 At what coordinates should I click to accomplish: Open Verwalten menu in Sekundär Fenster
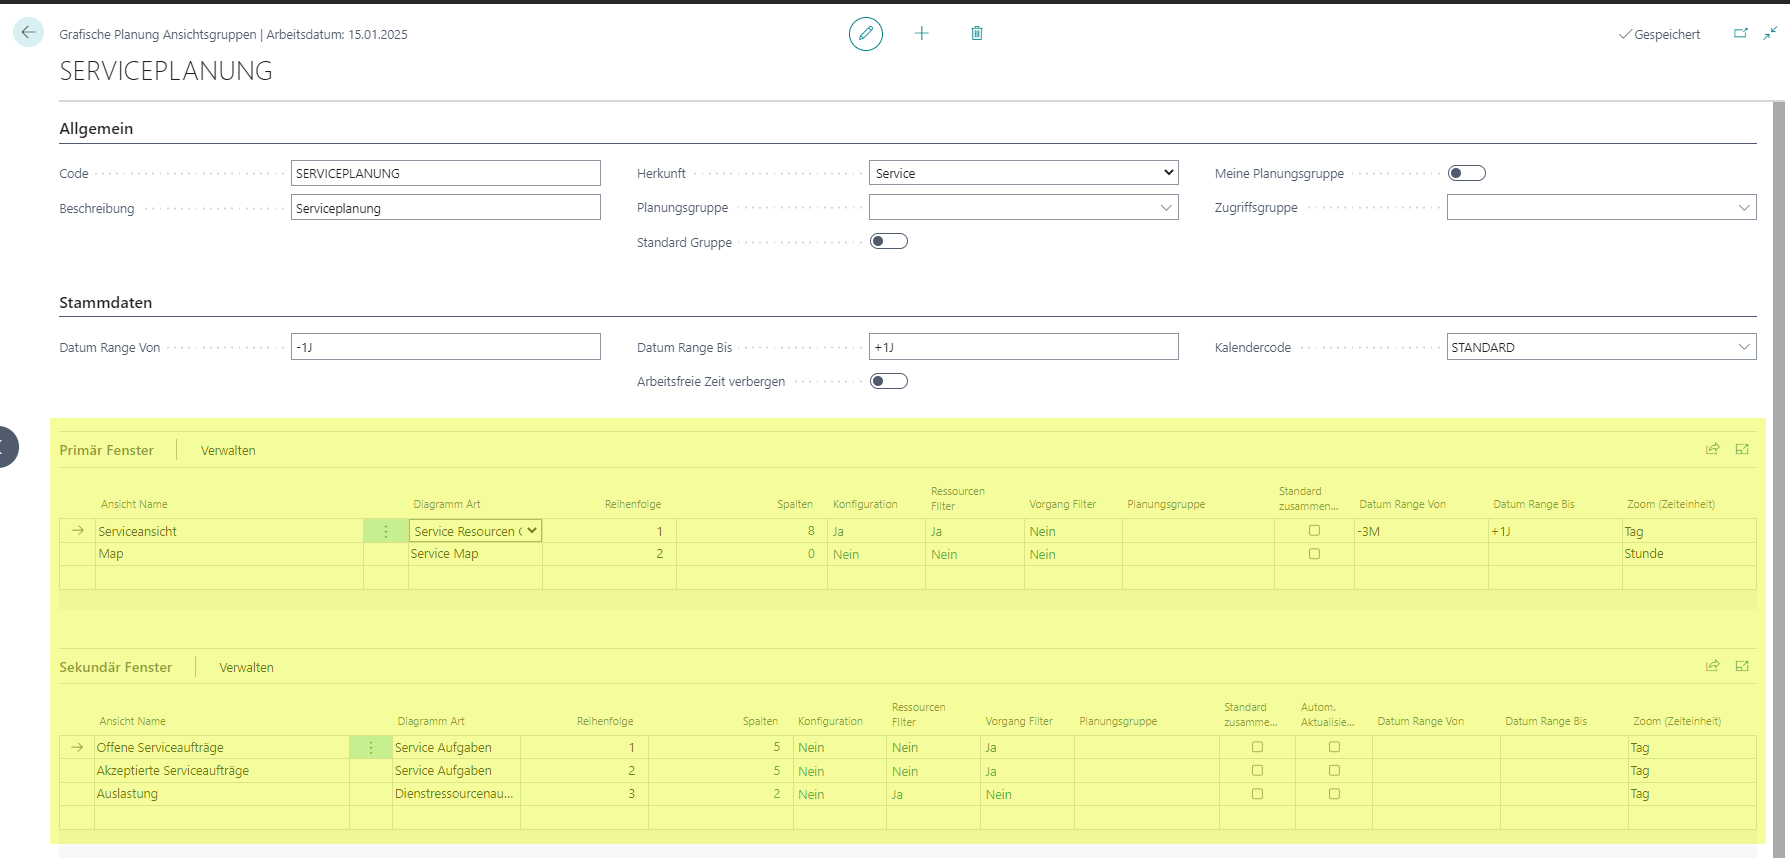(247, 668)
